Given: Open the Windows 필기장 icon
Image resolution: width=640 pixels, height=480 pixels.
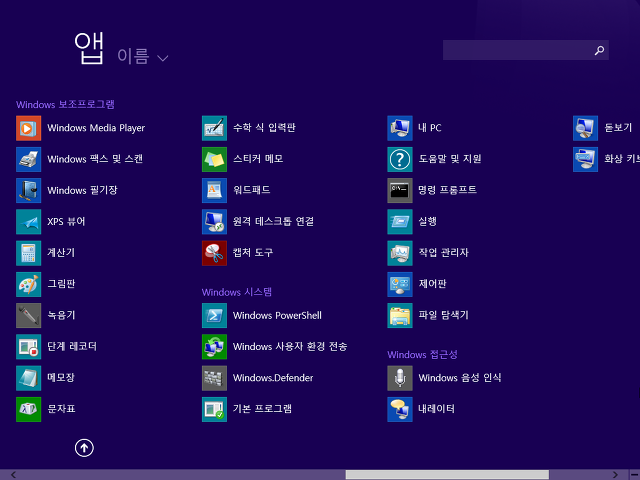Looking at the screenshot, I should click(29, 190).
